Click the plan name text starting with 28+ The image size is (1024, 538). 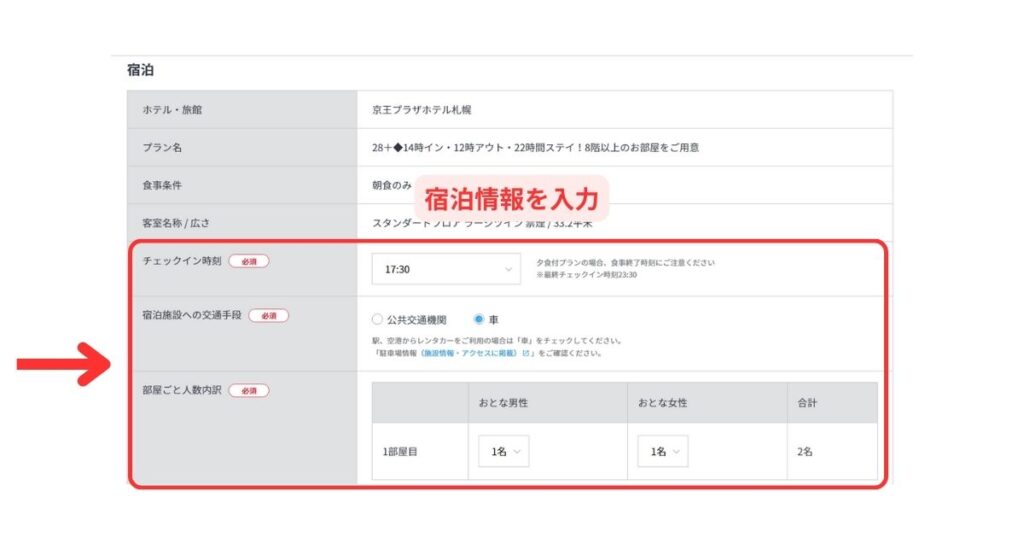[x=534, y=147]
